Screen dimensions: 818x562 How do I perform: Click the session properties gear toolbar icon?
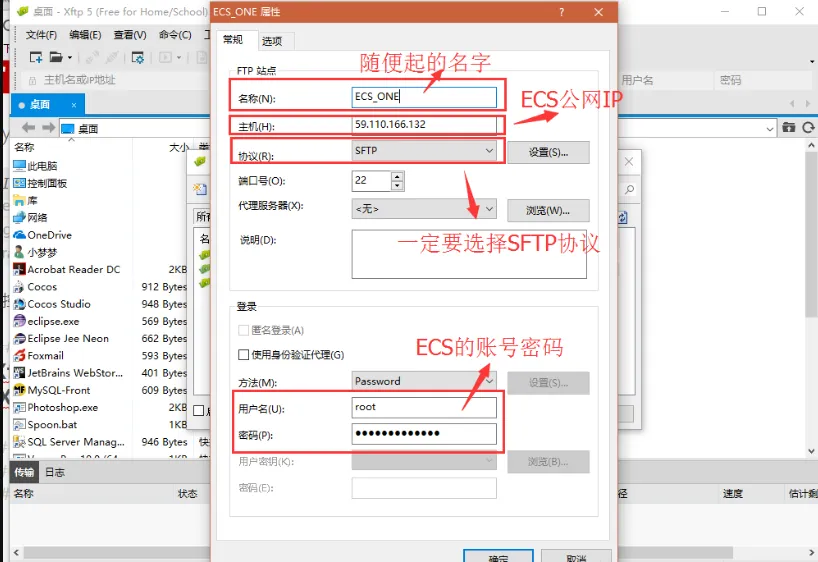(138, 57)
